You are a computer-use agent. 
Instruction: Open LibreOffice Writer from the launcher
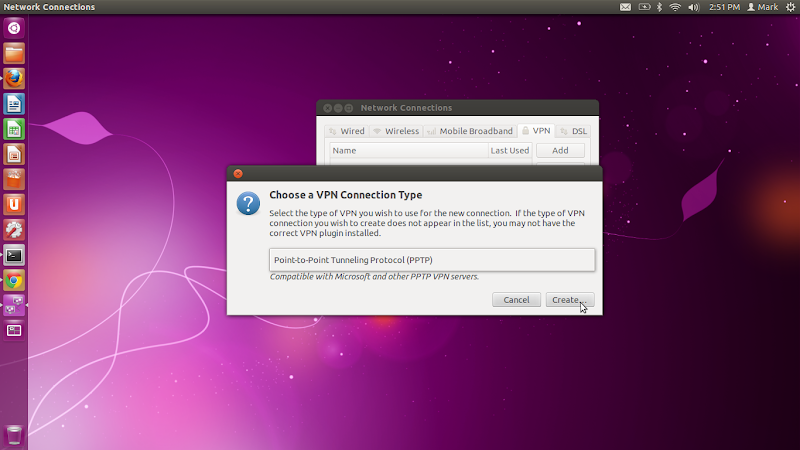14,104
